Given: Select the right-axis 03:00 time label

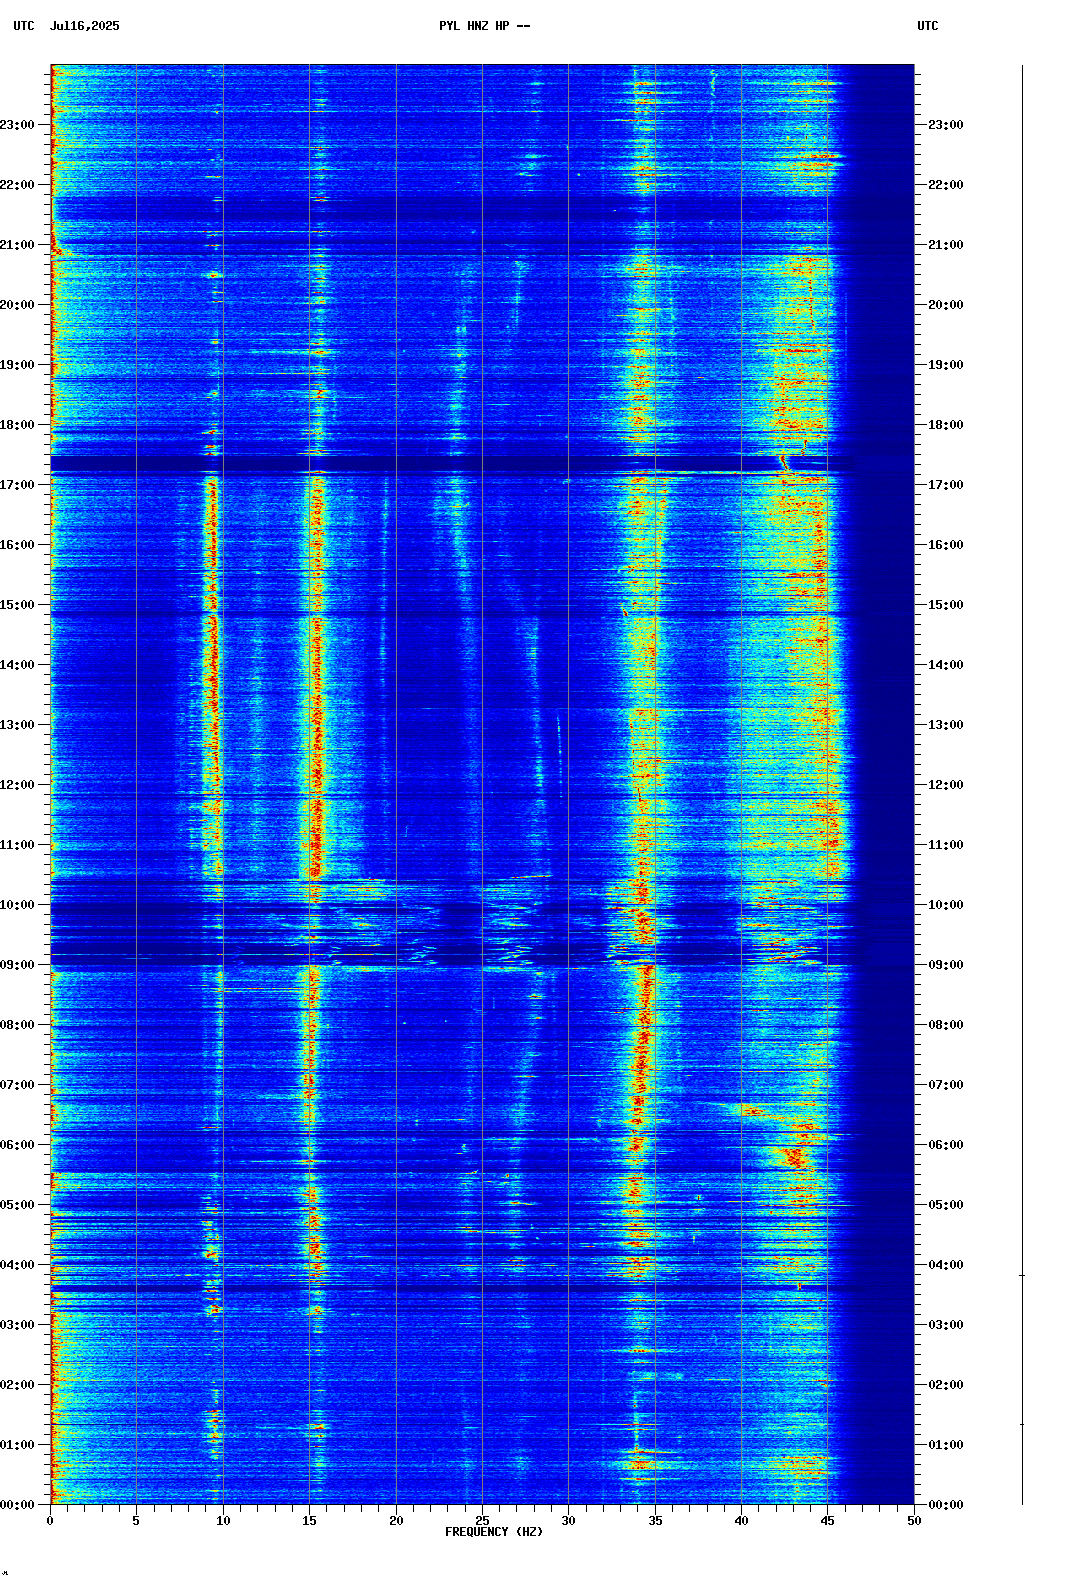Looking at the screenshot, I should pyautogui.click(x=946, y=1325).
